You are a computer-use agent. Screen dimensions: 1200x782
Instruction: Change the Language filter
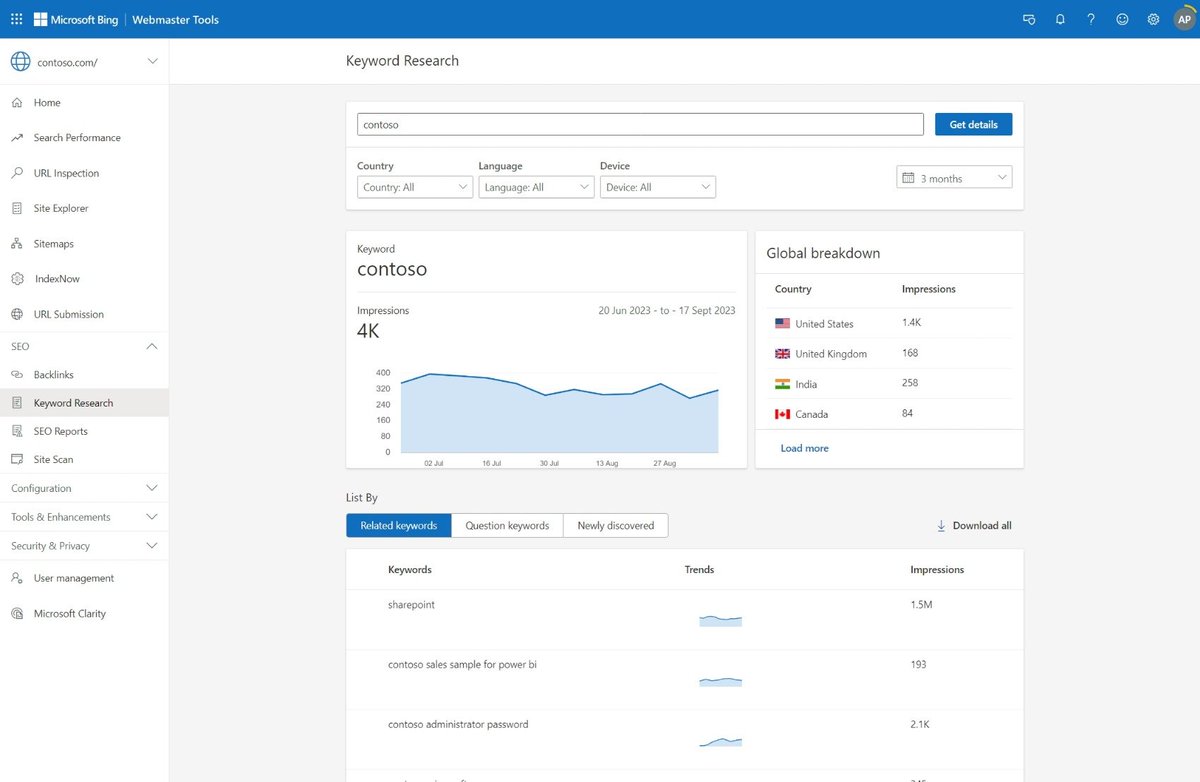[x=536, y=186]
